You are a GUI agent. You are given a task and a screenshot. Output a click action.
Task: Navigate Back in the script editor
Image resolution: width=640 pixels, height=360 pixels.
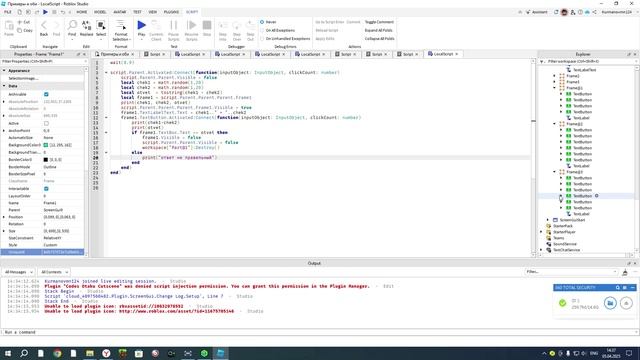(x=44, y=25)
